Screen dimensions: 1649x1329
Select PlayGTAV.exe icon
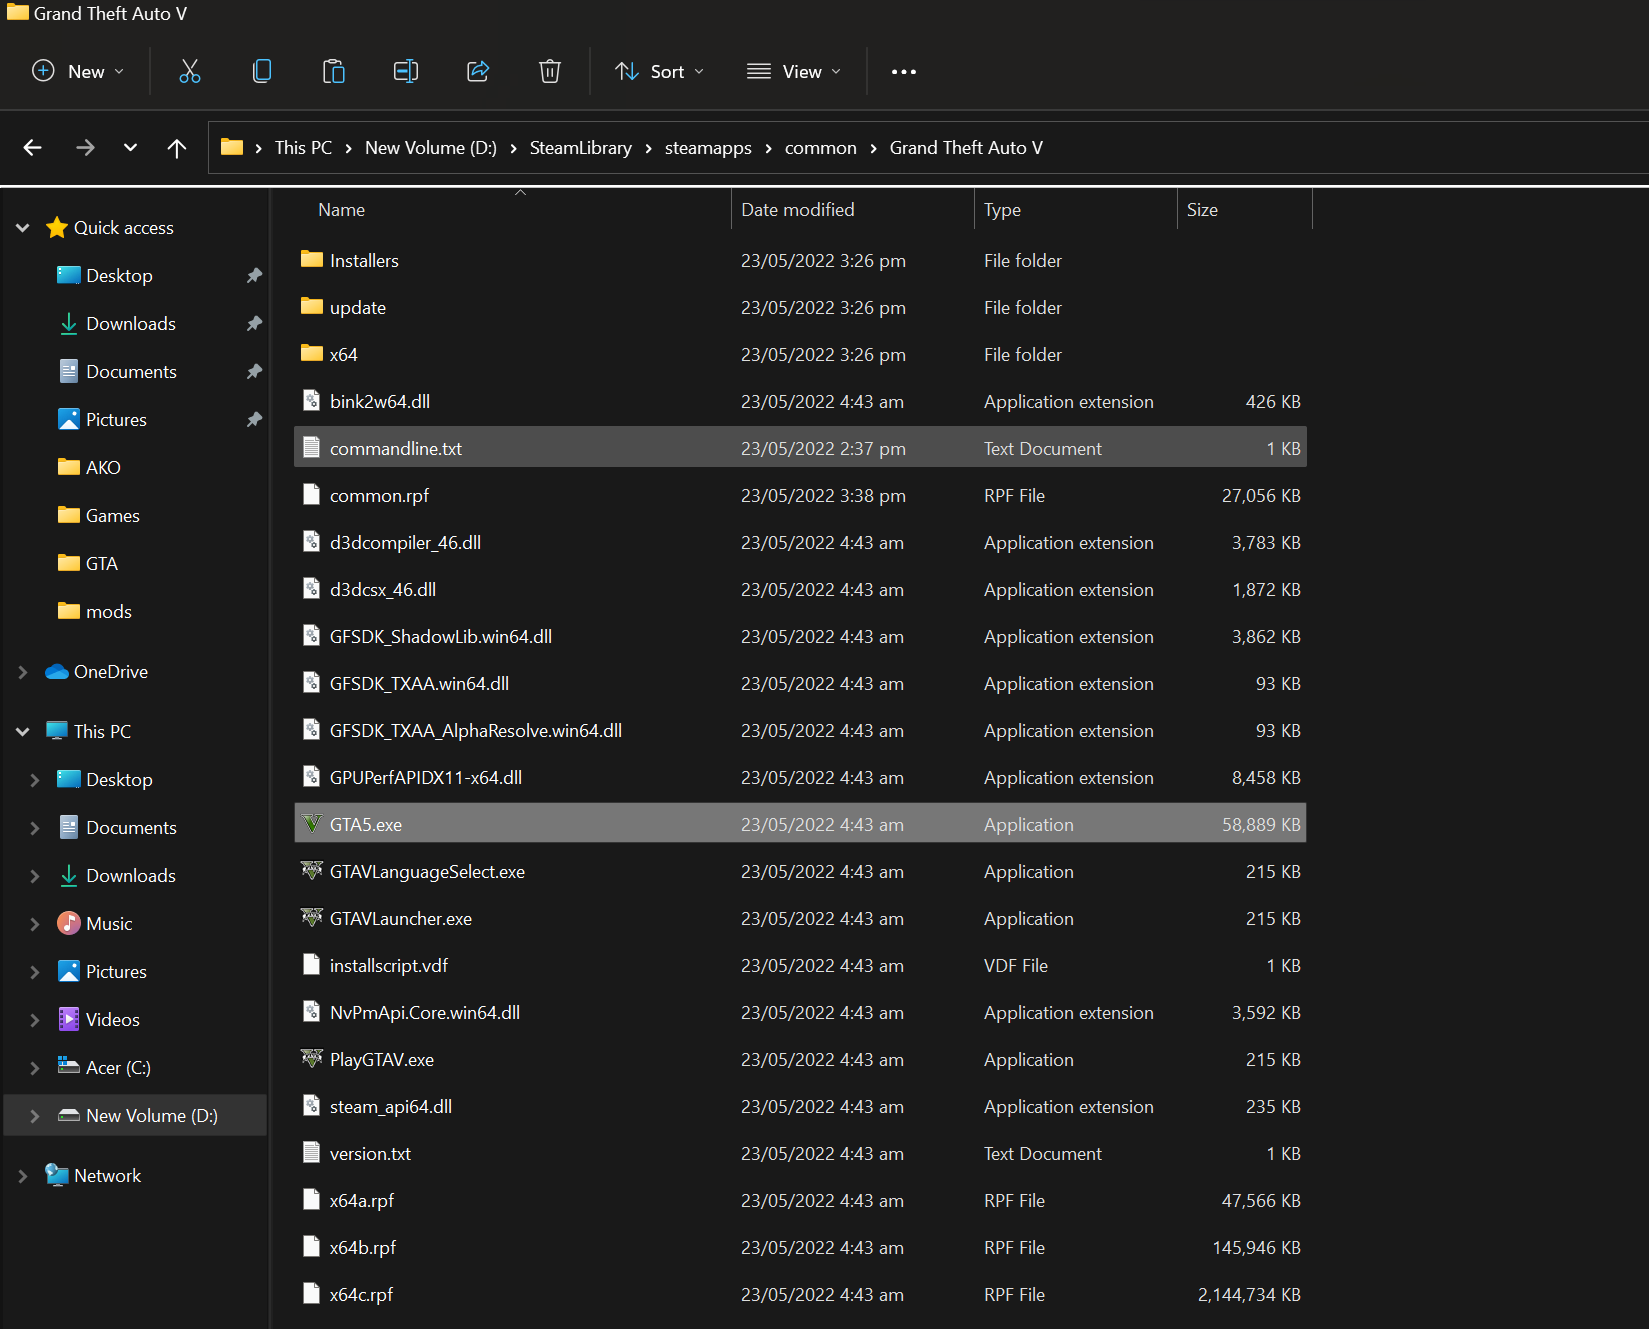pos(312,1059)
